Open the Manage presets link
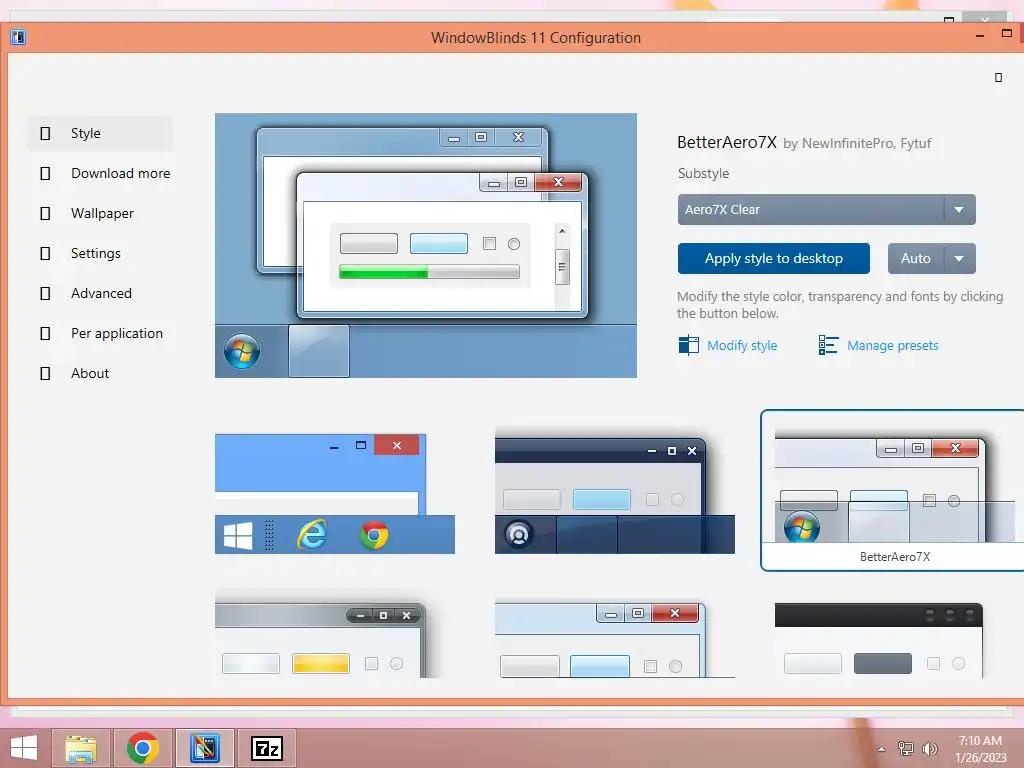Screen dimensions: 1024x768 tap(892, 345)
